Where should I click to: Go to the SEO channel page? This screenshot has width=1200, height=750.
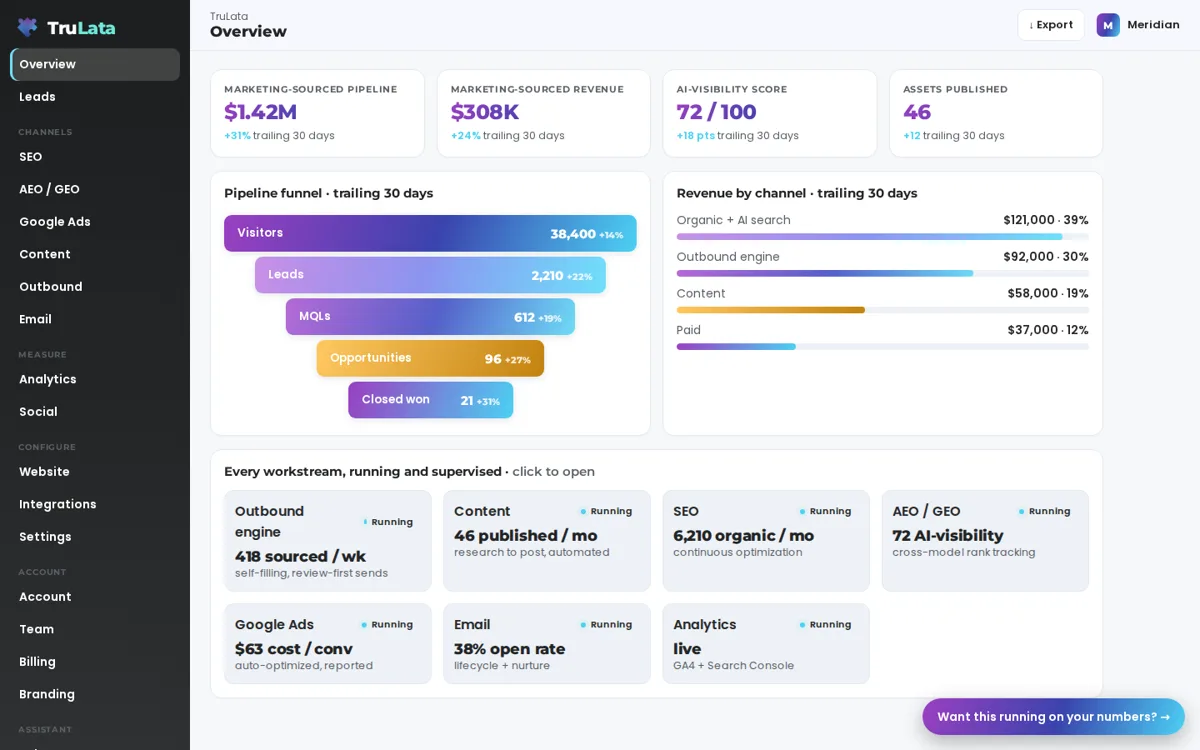pos(95,157)
